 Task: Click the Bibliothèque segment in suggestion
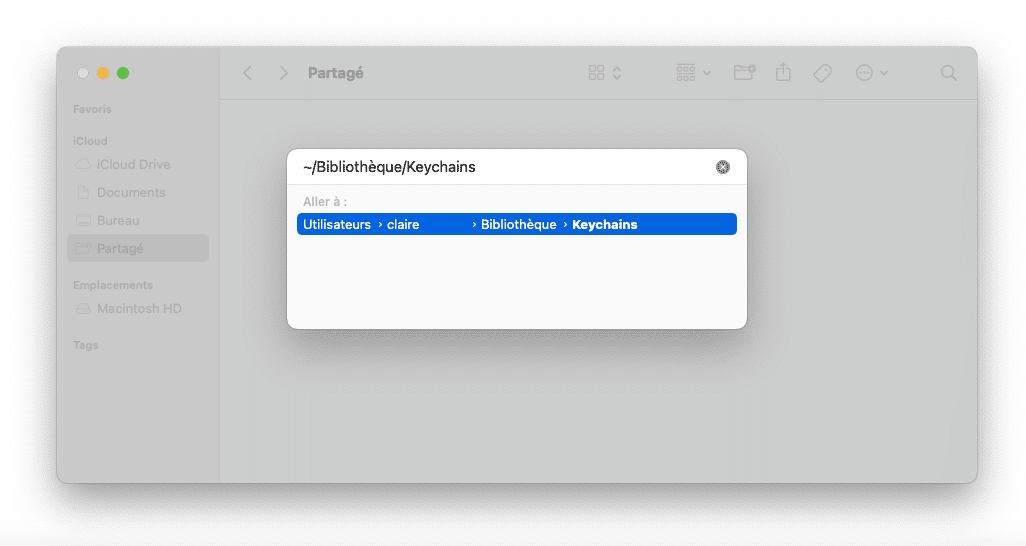pyautogui.click(x=518, y=225)
